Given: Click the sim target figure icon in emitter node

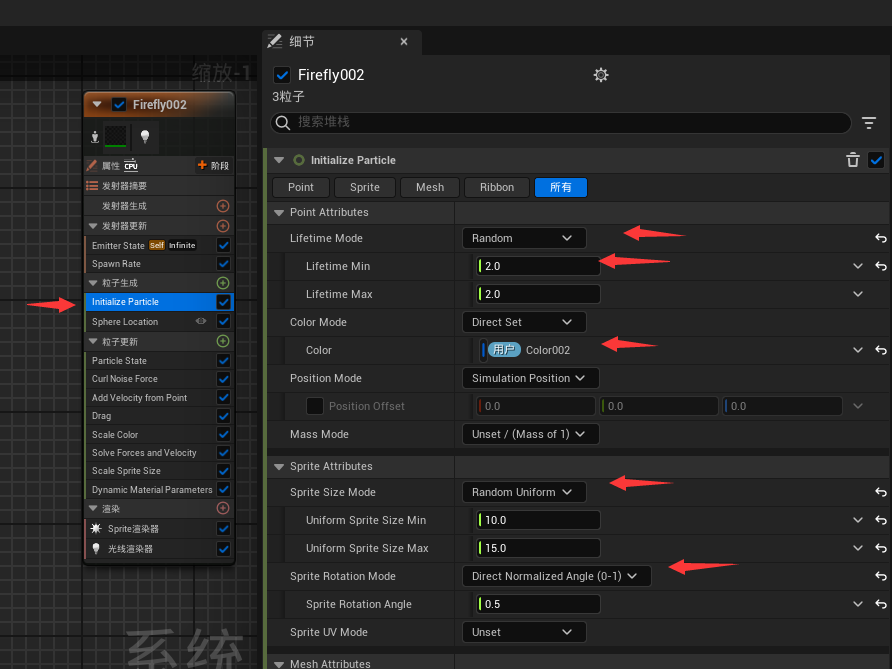Looking at the screenshot, I should pos(95,137).
